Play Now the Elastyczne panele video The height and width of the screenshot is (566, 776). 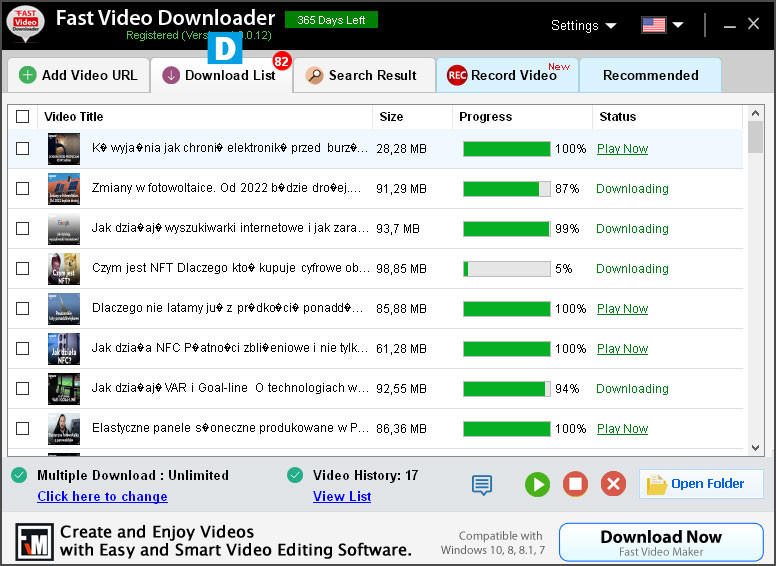[x=622, y=429]
